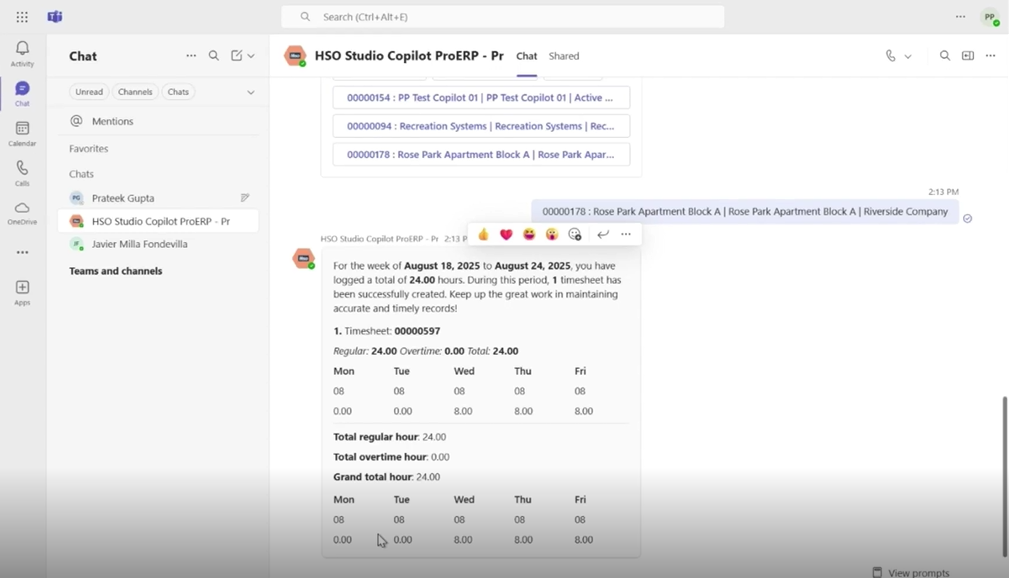
Task: Expand the chat filters chevron
Action: pos(250,92)
